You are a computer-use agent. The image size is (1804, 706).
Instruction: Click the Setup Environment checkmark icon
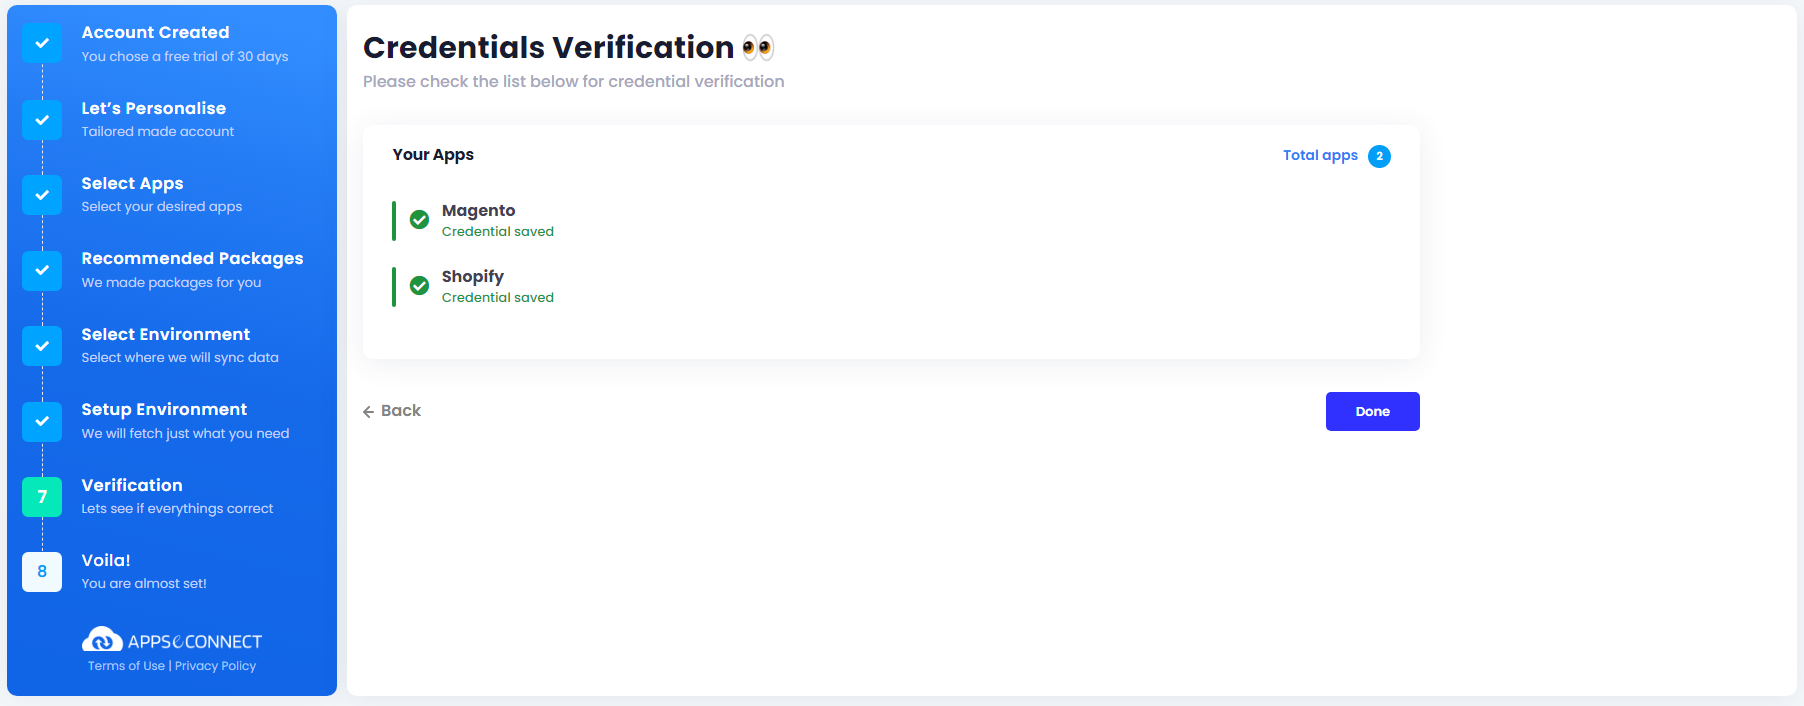coord(42,422)
